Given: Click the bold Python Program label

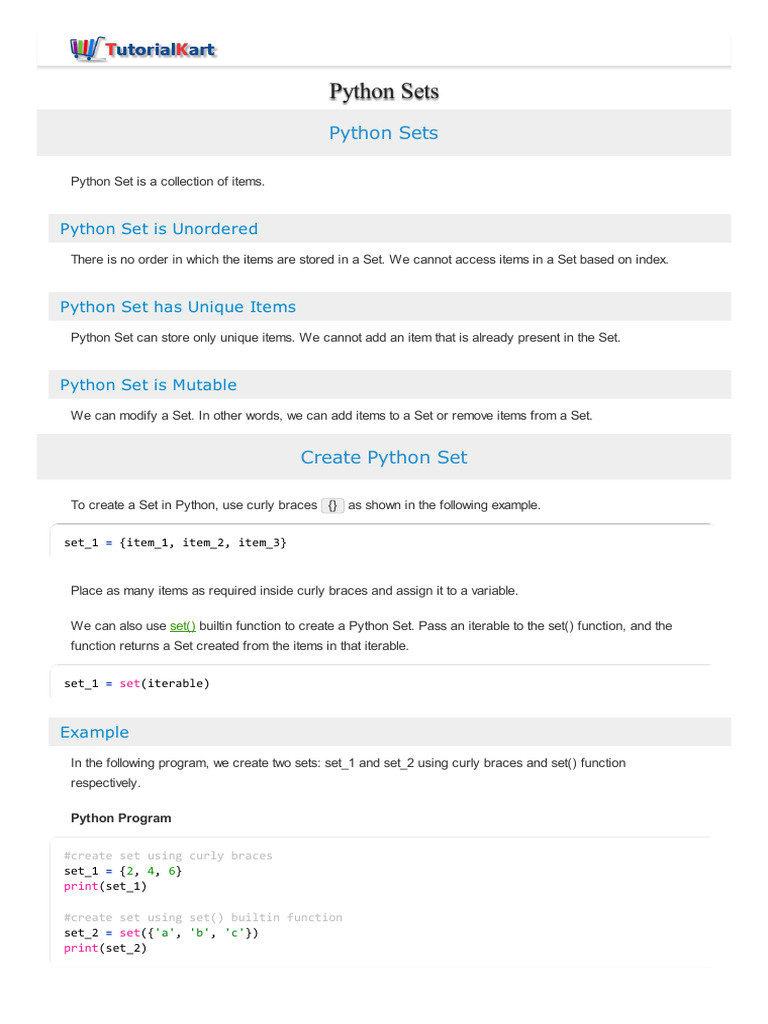Looking at the screenshot, I should [x=121, y=818].
